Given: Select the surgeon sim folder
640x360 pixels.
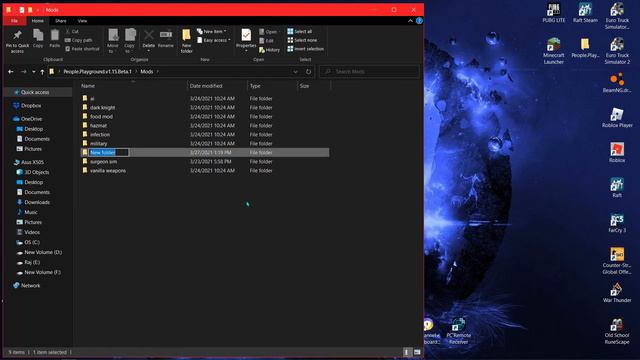Looking at the screenshot, I should 103,161.
